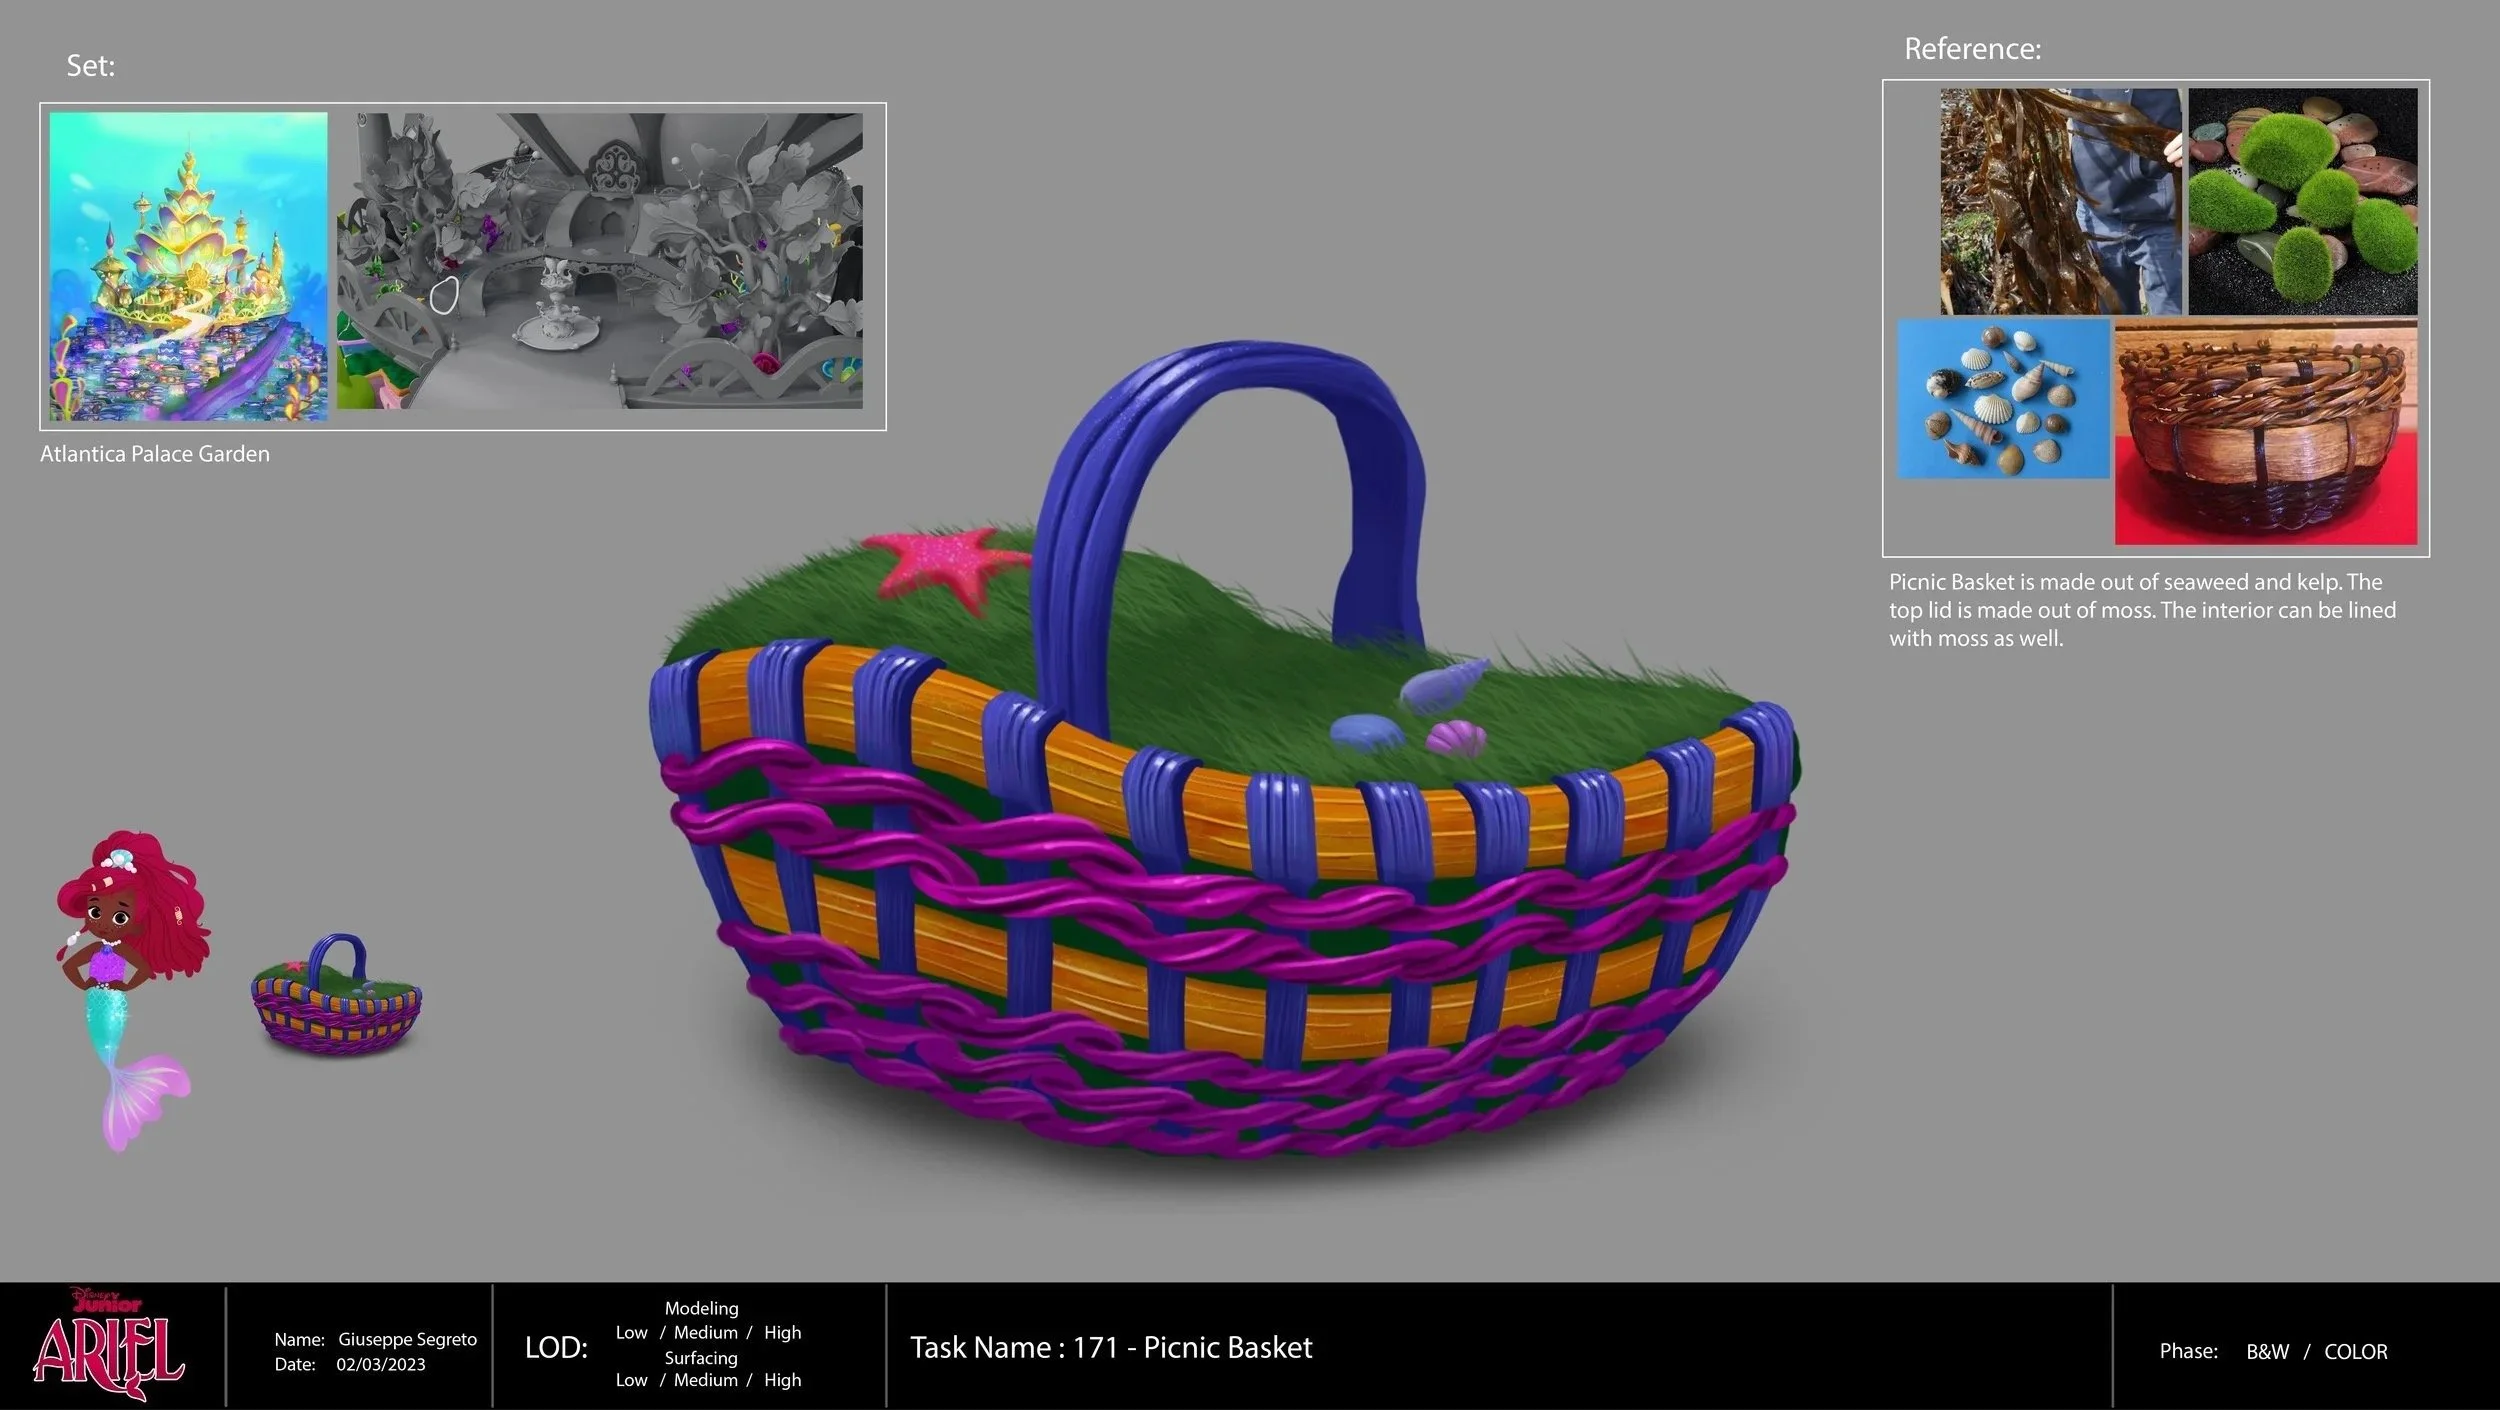The image size is (2500, 1410).
Task: Click the "Atlantica Palace Garden" caption
Action: tap(155, 454)
